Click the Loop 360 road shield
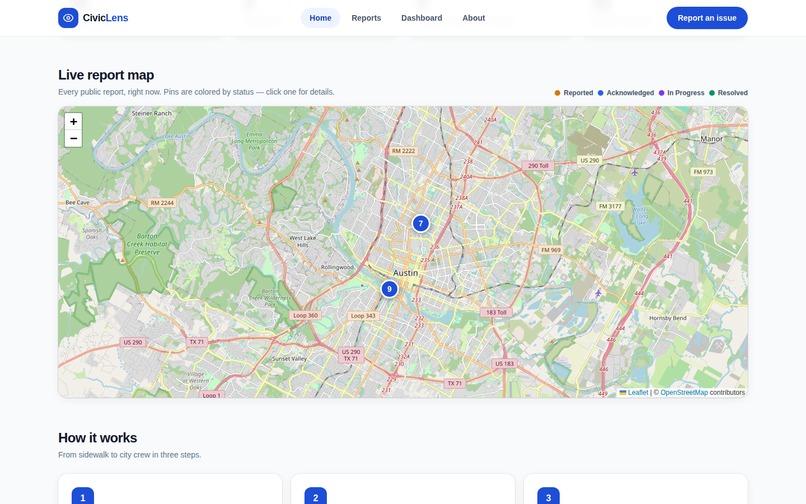Screen dimensions: 806x504 coord(305,315)
